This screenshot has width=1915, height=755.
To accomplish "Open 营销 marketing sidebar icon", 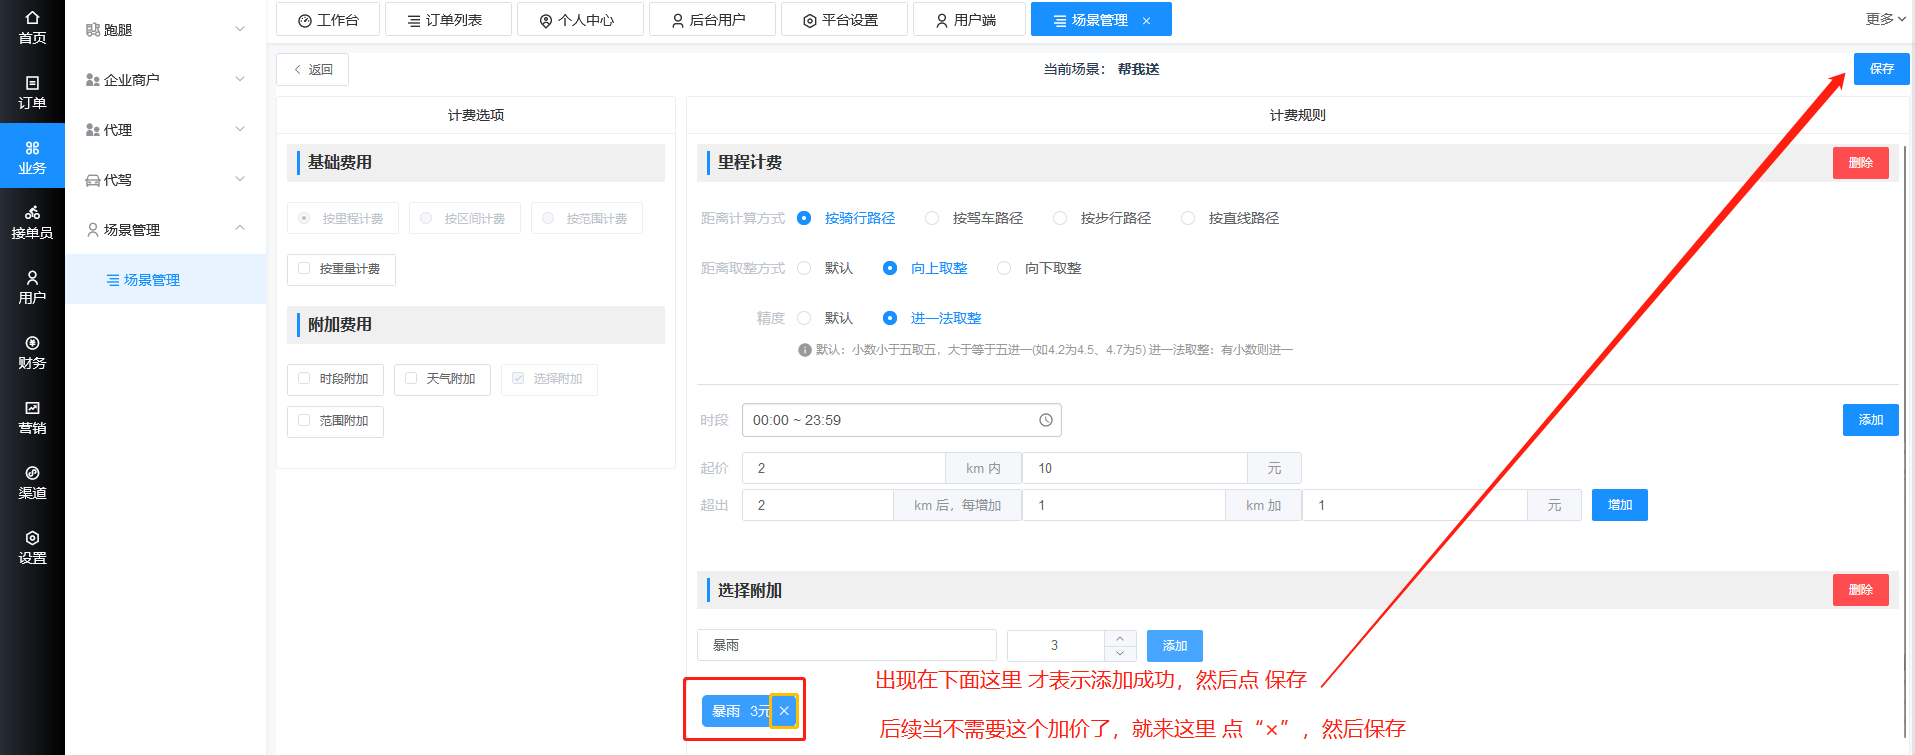I will pyautogui.click(x=32, y=417).
